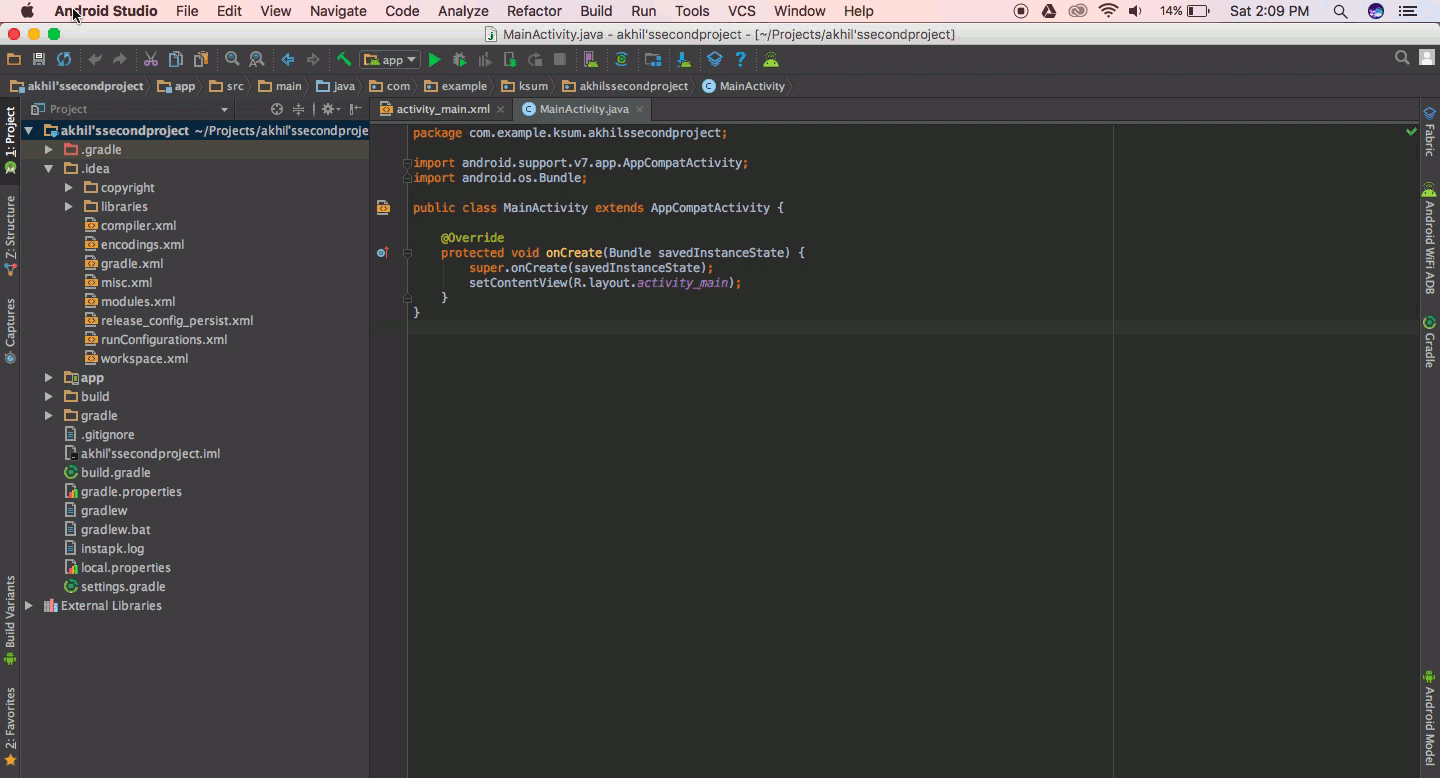Expand the copyright folder
The width and height of the screenshot is (1440, 778).
coord(68,187)
